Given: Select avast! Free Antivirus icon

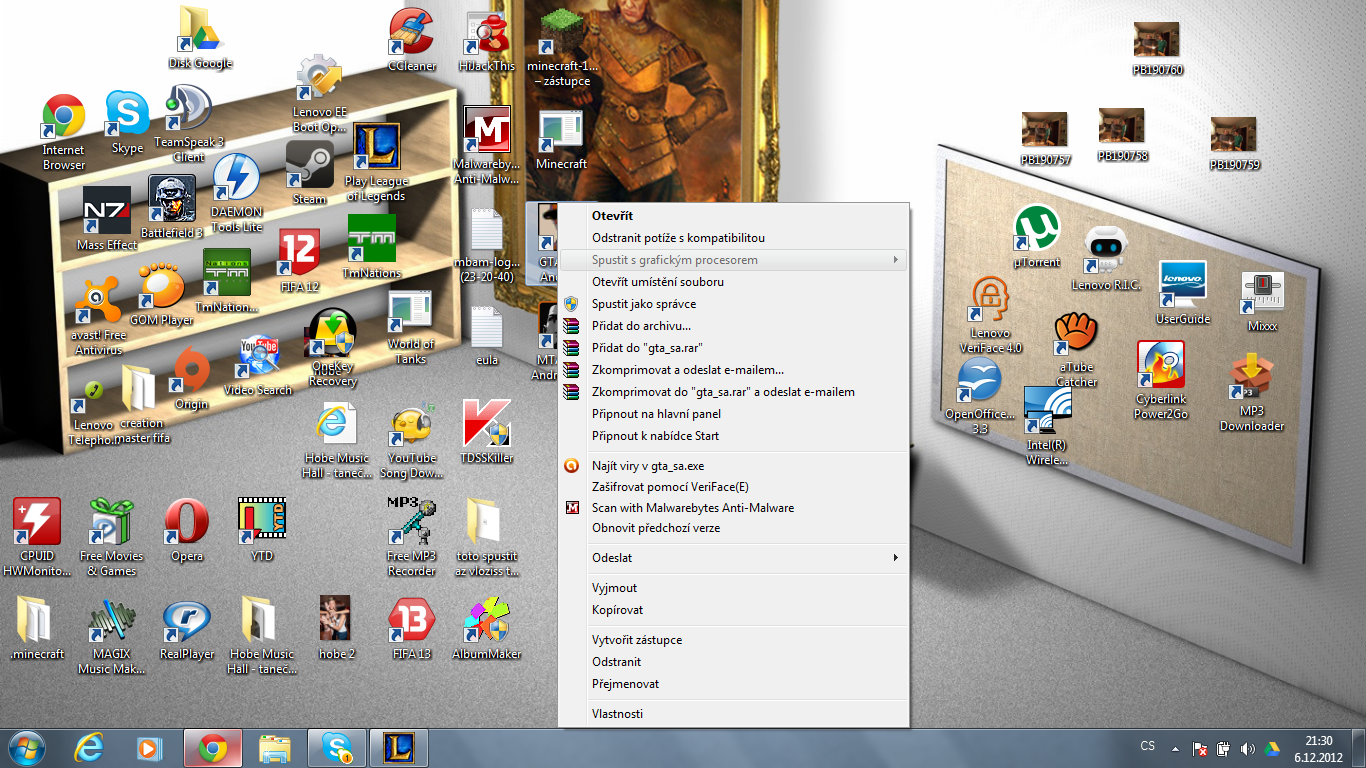Looking at the screenshot, I should (99, 315).
